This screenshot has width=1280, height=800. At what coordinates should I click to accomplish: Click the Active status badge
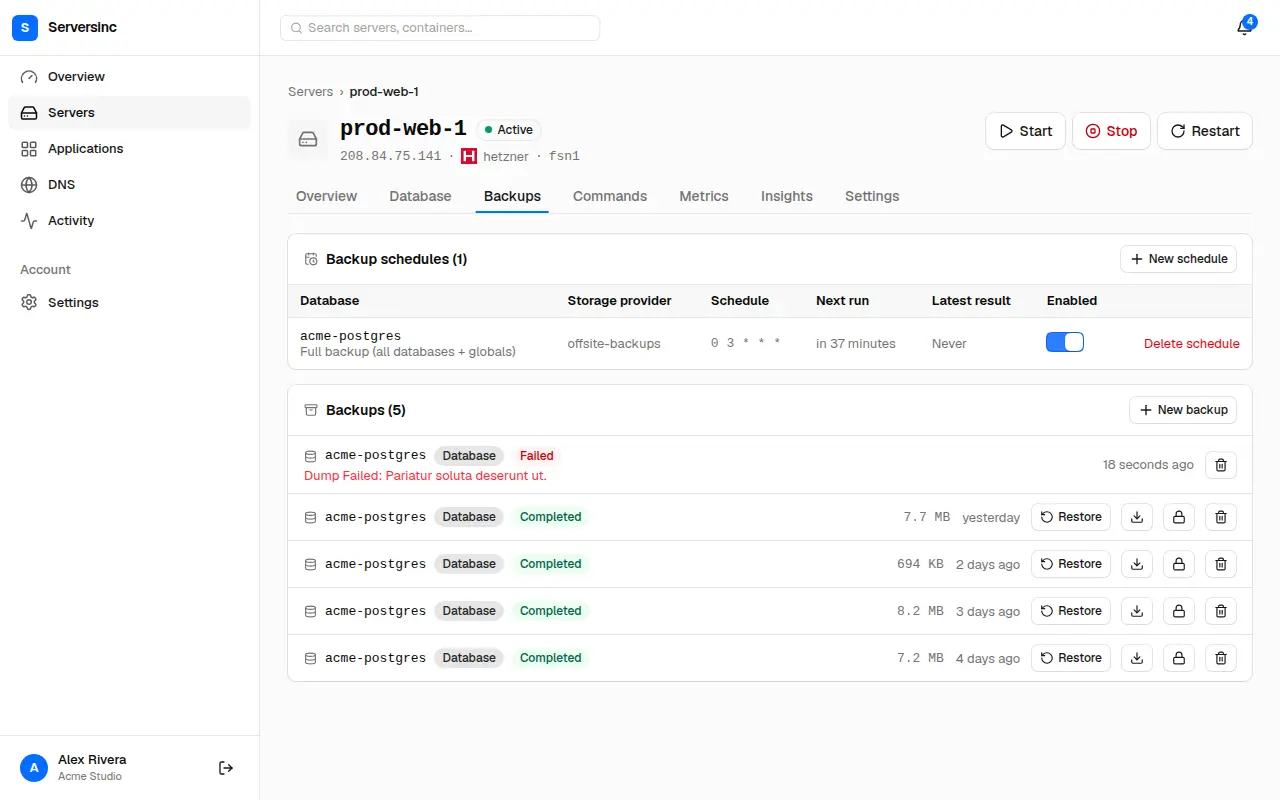(509, 130)
